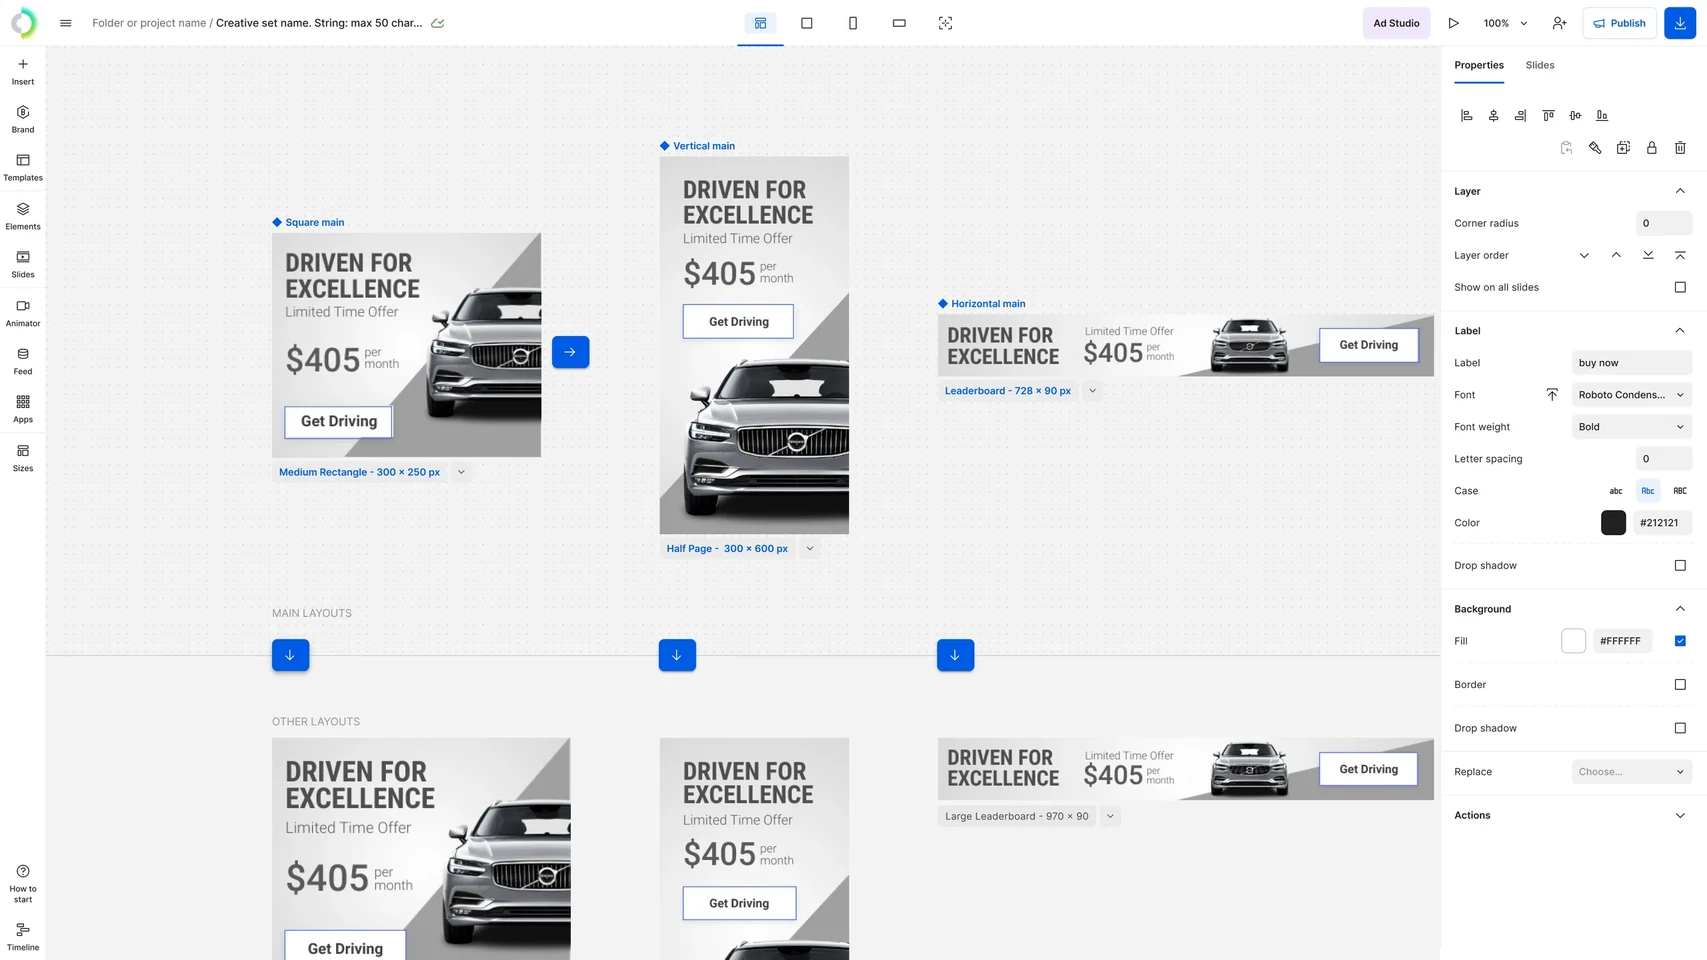Open the zoom level 100% dropdown
Viewport: 1707px width, 960px height.
[1505, 23]
